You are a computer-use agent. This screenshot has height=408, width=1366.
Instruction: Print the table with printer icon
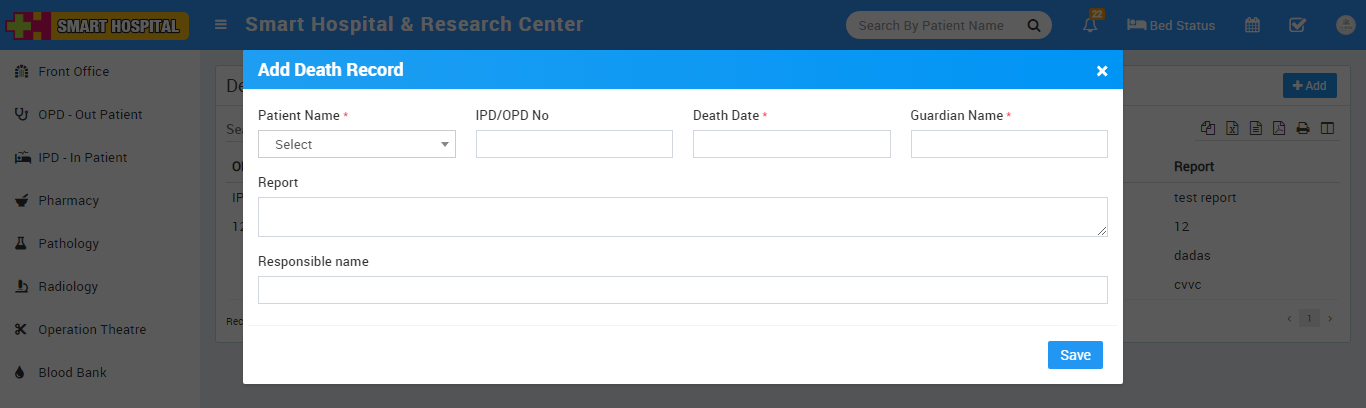1303,128
